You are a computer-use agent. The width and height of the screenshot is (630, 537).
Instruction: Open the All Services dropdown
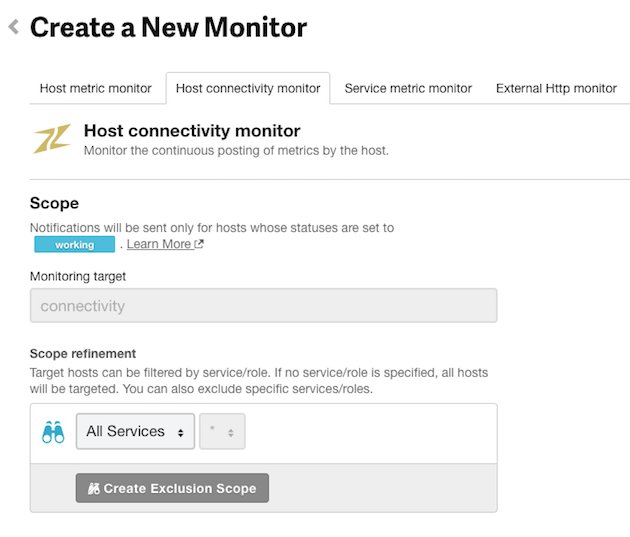click(x=135, y=431)
